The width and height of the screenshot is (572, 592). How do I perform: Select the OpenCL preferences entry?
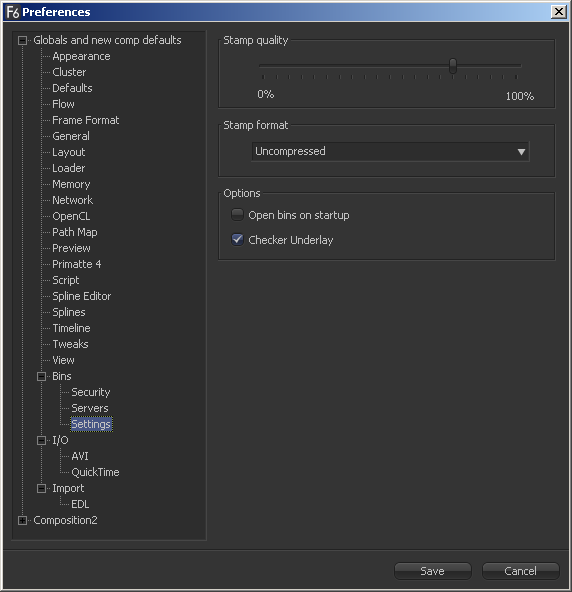click(71, 216)
